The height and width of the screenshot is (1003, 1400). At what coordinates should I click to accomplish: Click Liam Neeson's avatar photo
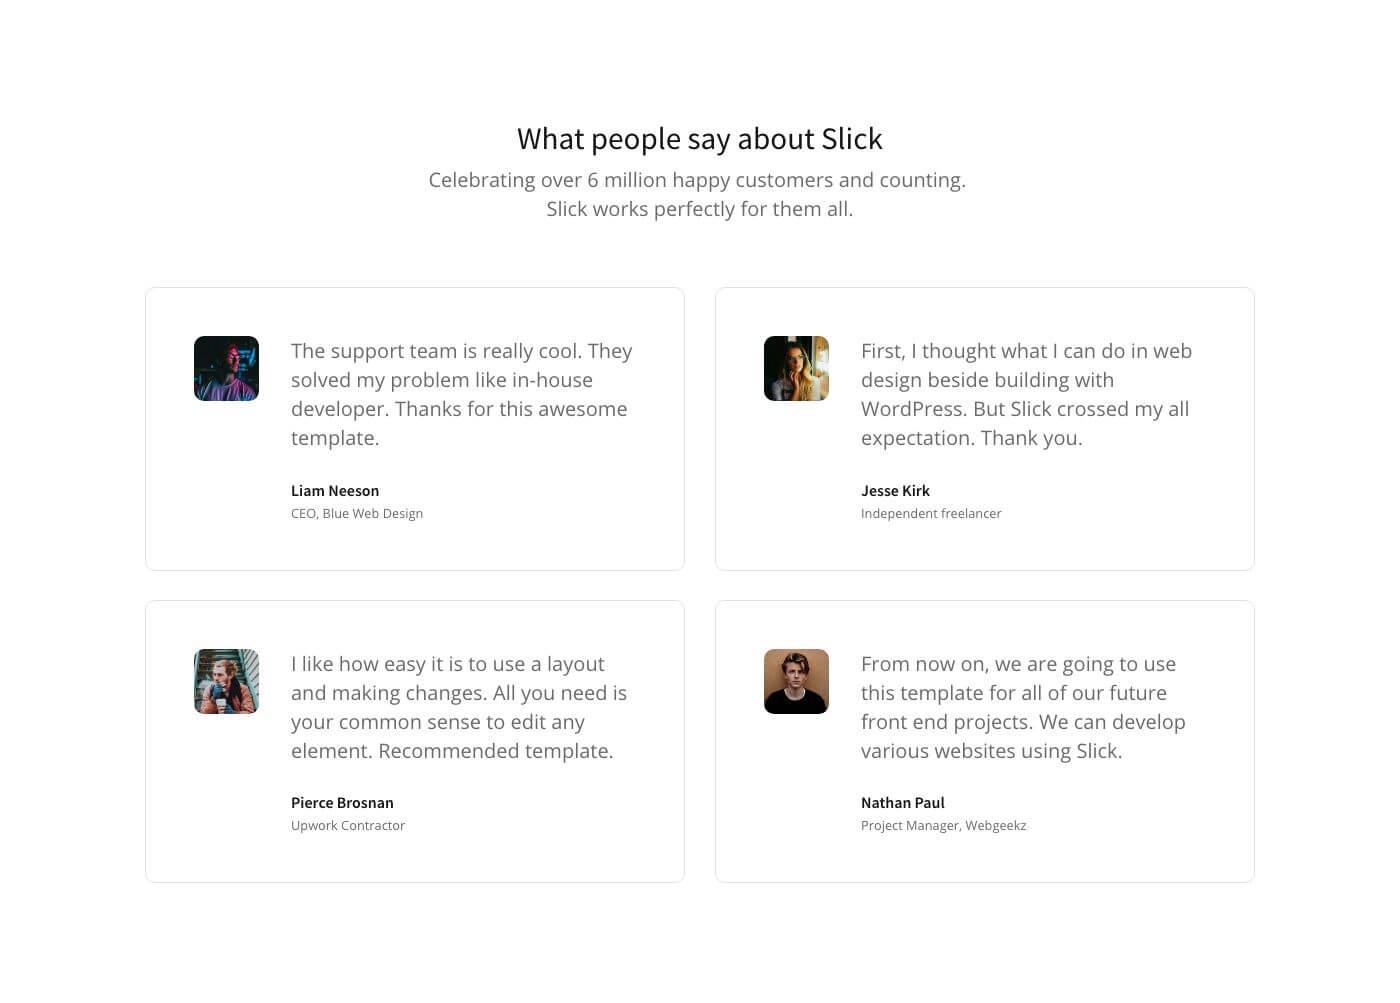(x=226, y=369)
